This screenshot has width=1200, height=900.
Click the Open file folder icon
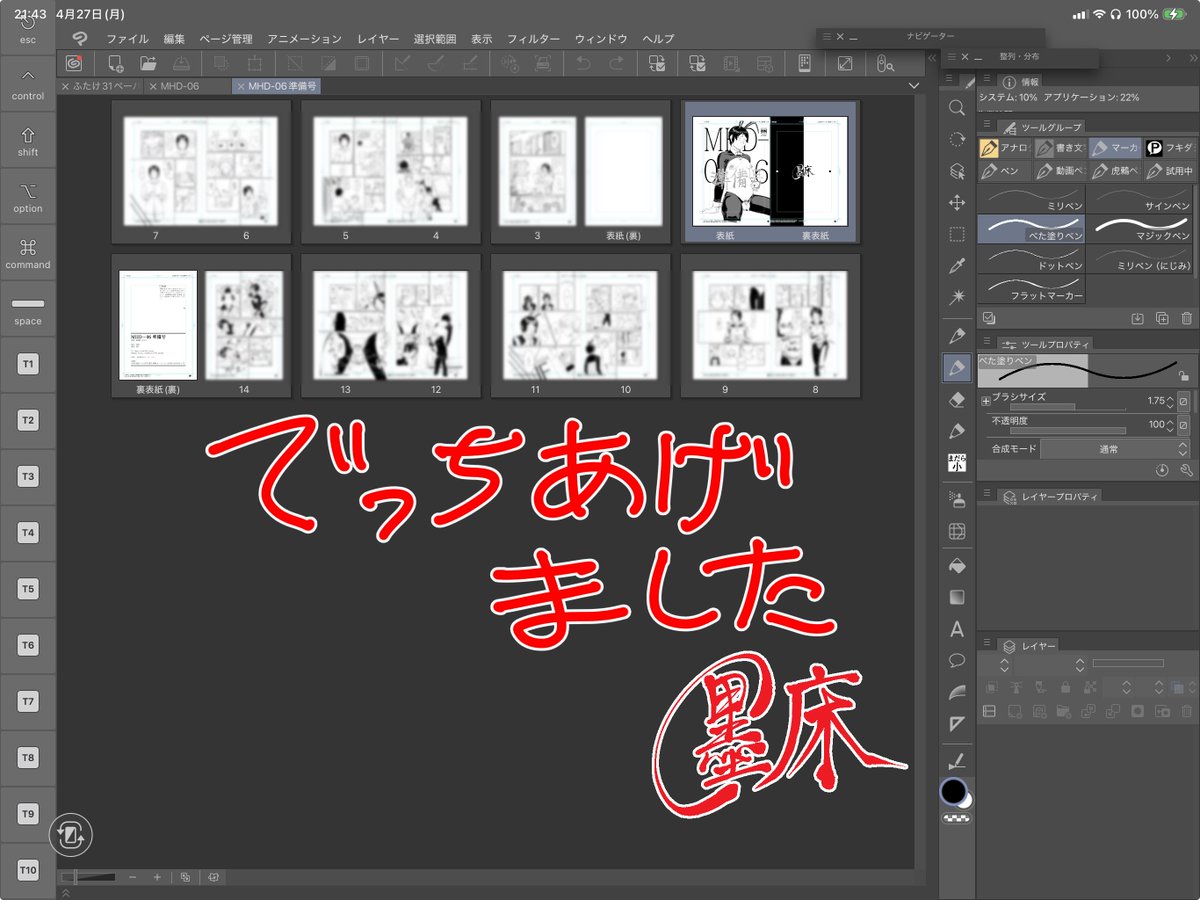(x=148, y=63)
